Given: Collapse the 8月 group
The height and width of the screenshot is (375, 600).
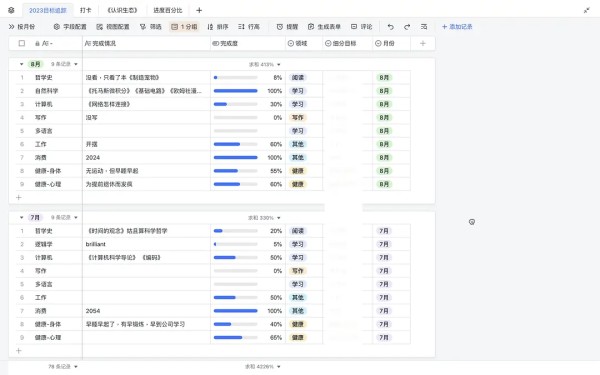Looking at the screenshot, I should pos(21,64).
